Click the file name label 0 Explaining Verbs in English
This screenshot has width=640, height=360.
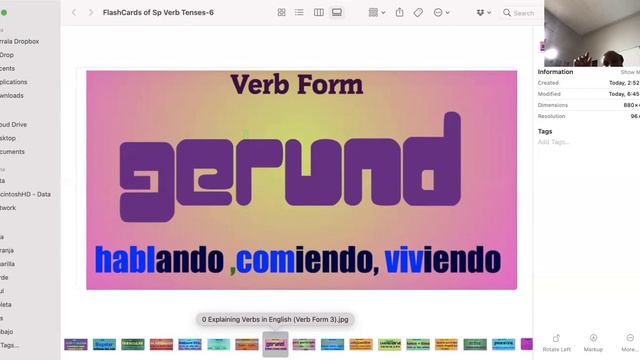coord(275,319)
